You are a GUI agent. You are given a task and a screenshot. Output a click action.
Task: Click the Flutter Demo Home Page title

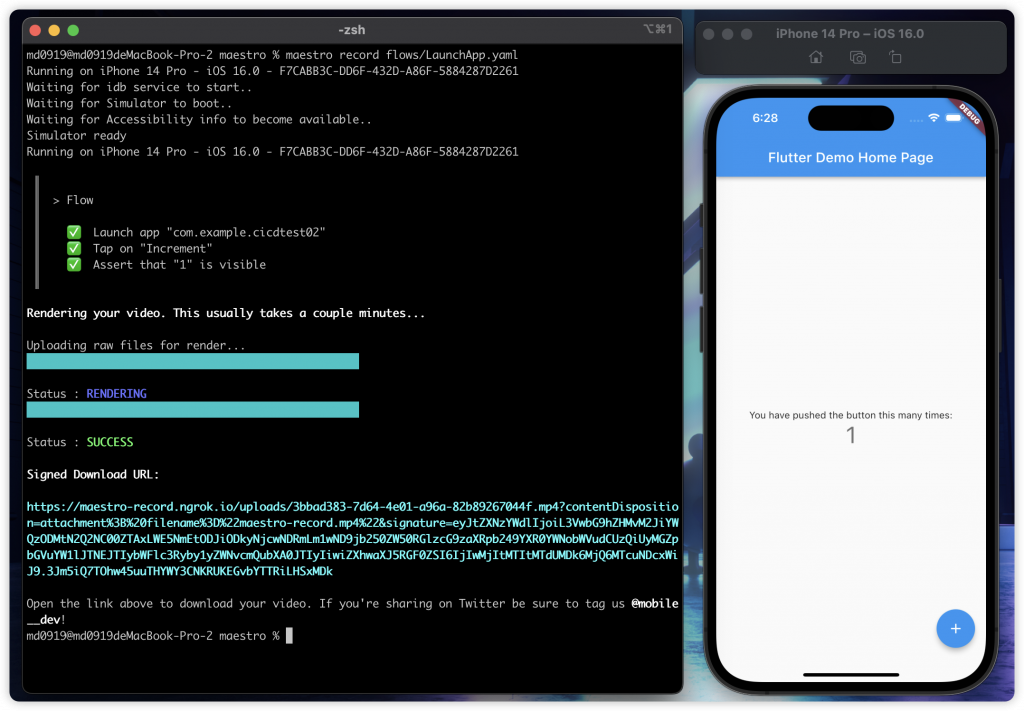pos(850,157)
